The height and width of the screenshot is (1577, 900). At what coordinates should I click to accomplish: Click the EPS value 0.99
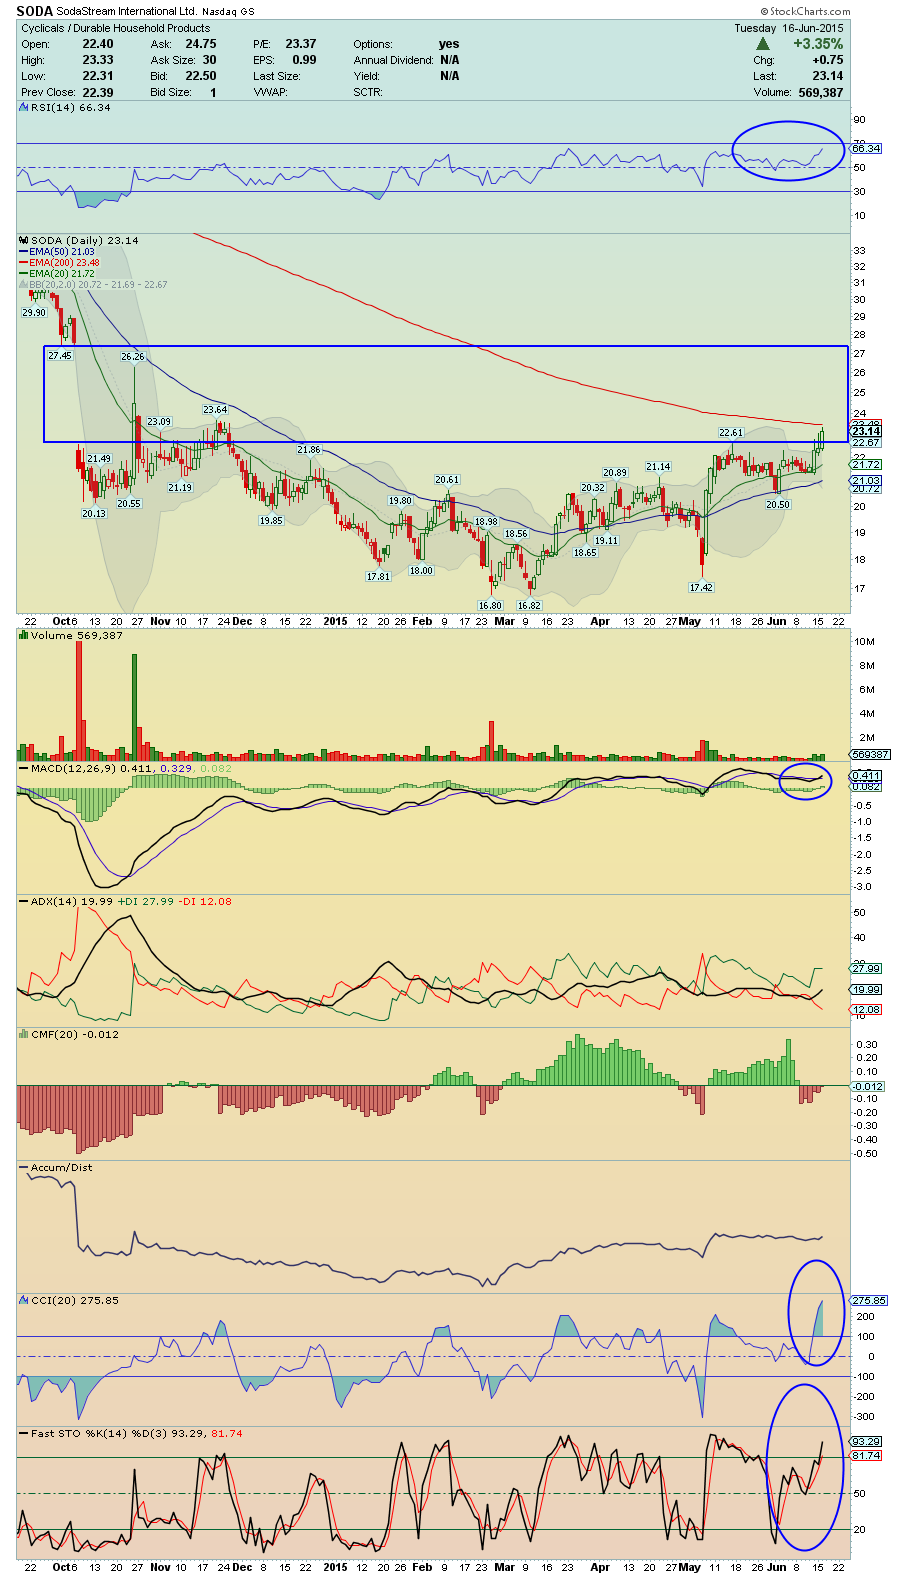click(x=304, y=60)
